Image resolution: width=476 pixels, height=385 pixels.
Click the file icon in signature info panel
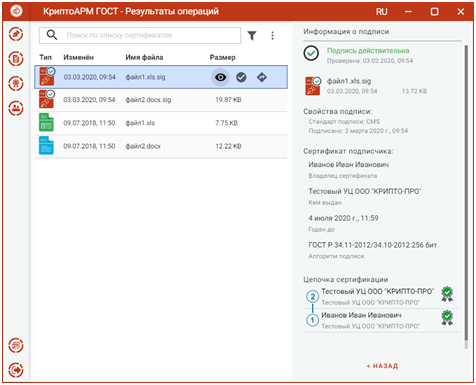pos(313,86)
